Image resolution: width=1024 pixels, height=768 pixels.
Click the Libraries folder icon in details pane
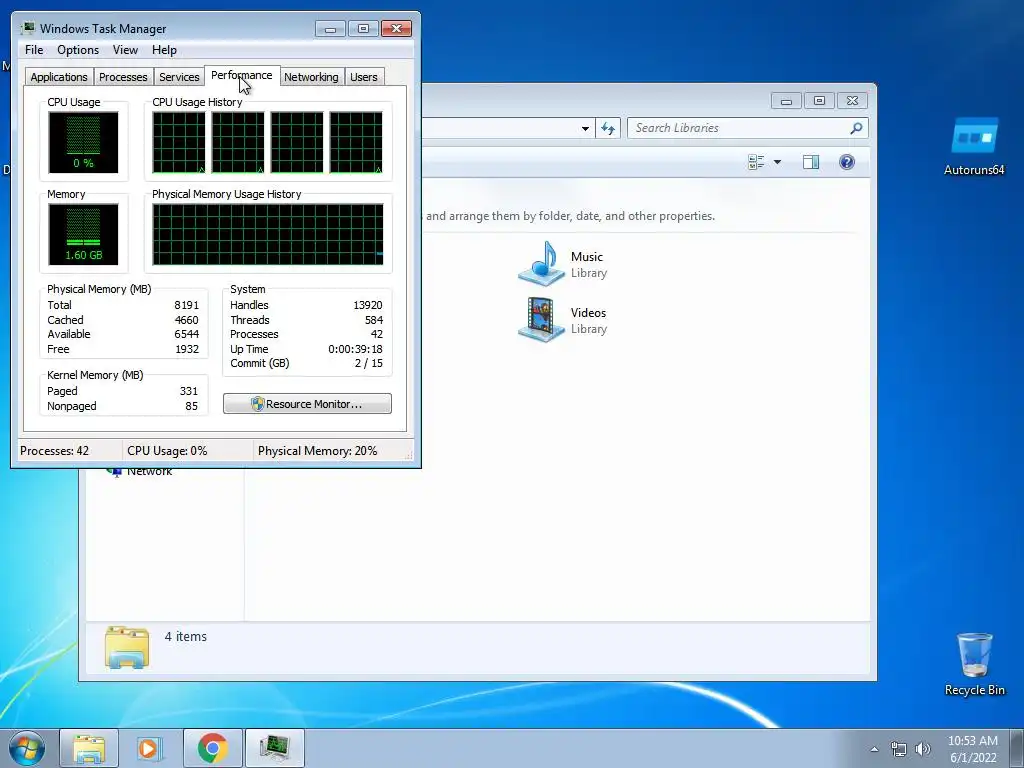click(127, 647)
